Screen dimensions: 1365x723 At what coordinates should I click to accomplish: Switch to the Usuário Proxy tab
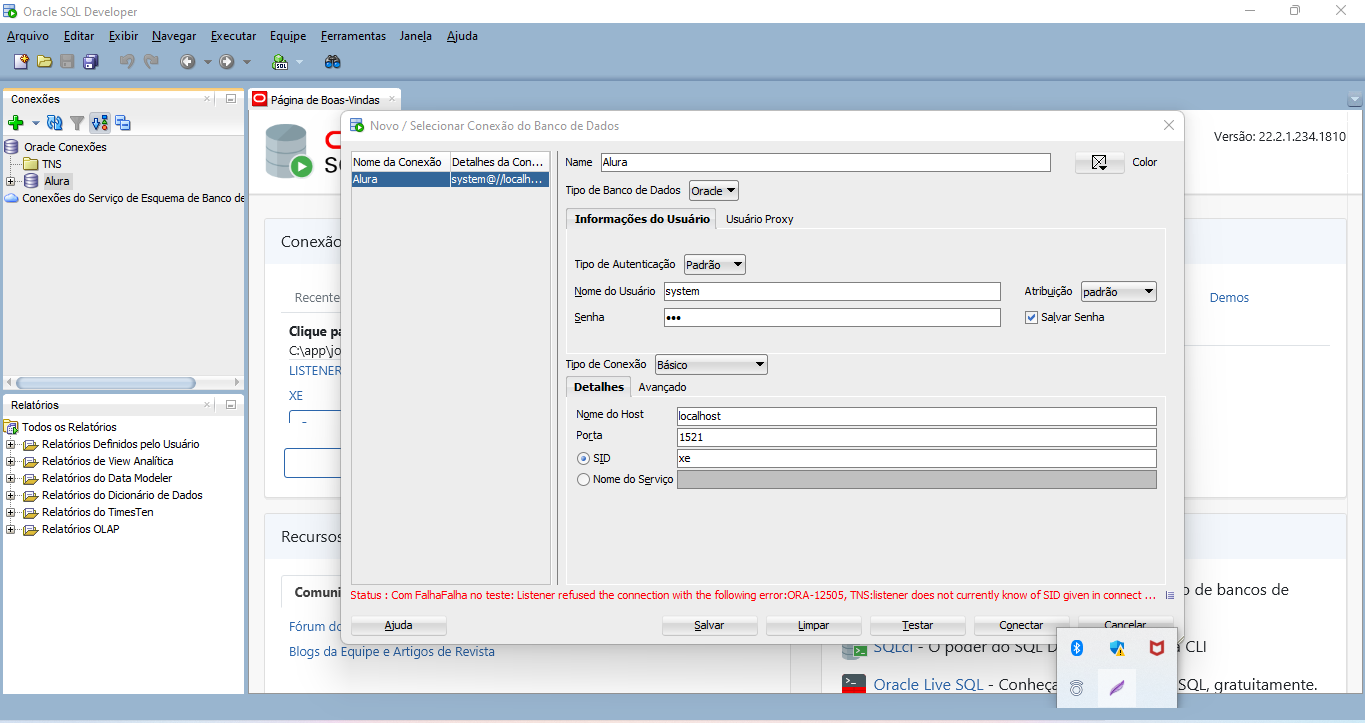tap(759, 219)
